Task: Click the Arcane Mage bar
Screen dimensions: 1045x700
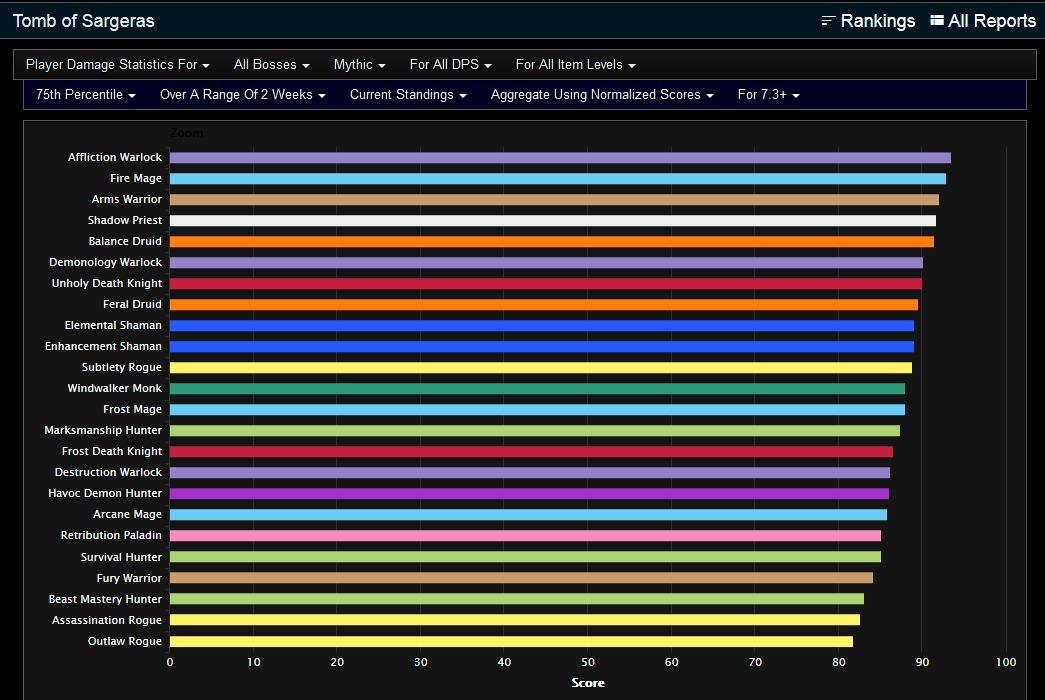Action: coord(528,515)
